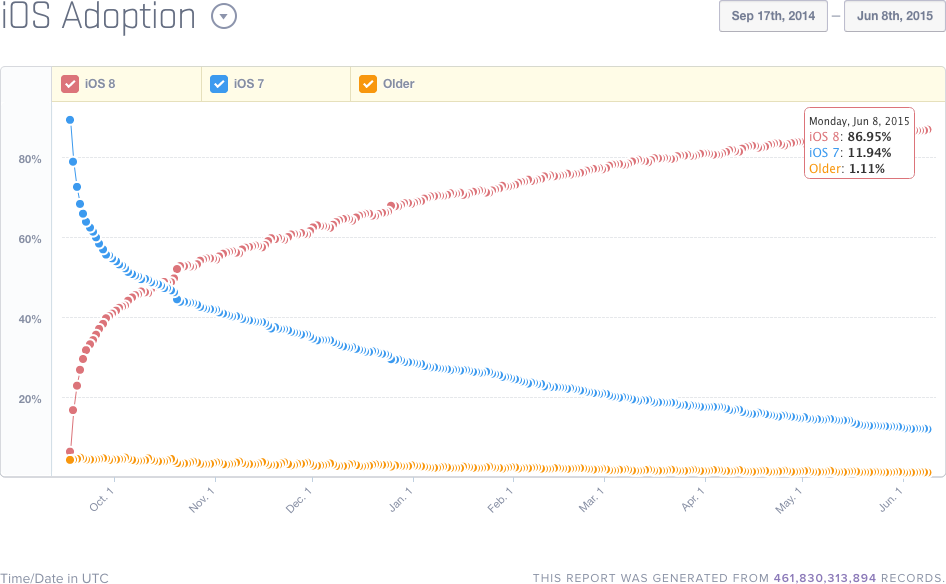This screenshot has width=946, height=584.
Task: Select the iOS 7 legend label
Action: pos(246,84)
